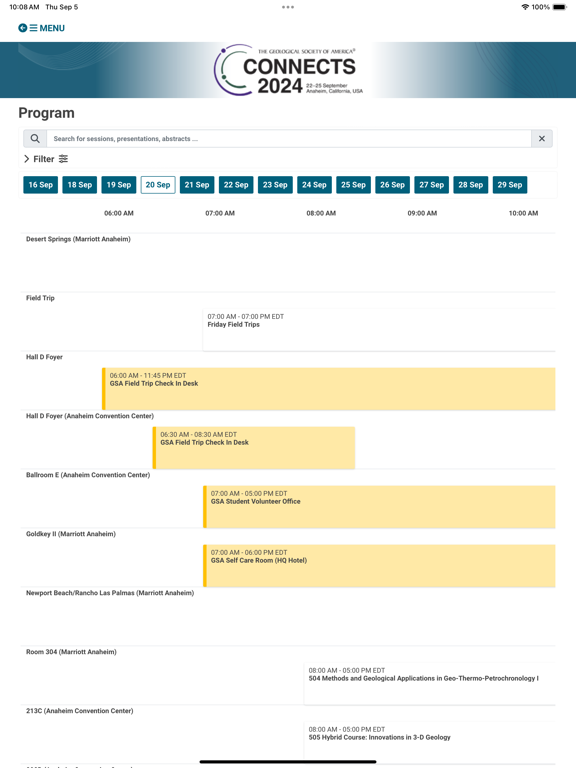The width and height of the screenshot is (576, 768).
Task: Click the 'Ballroom E (Anaheim Convention Center)' label
Action: 88,475
